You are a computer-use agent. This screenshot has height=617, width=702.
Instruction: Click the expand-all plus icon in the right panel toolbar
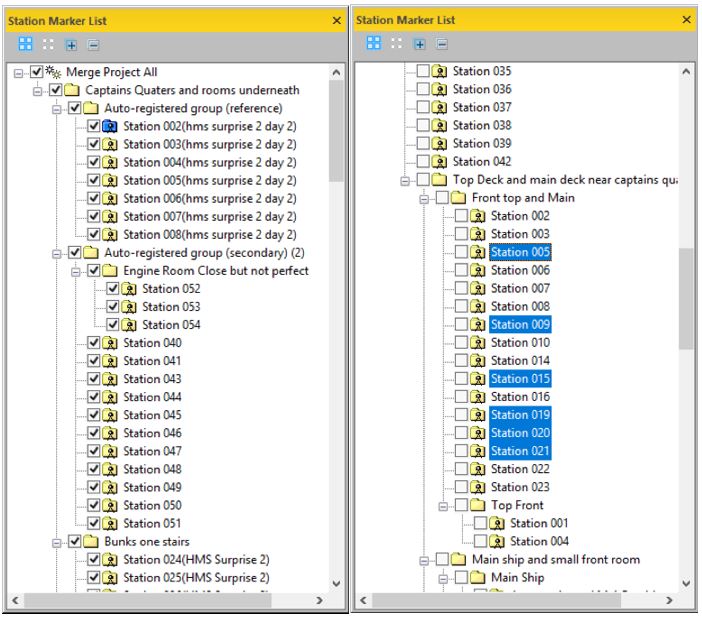[x=419, y=44]
